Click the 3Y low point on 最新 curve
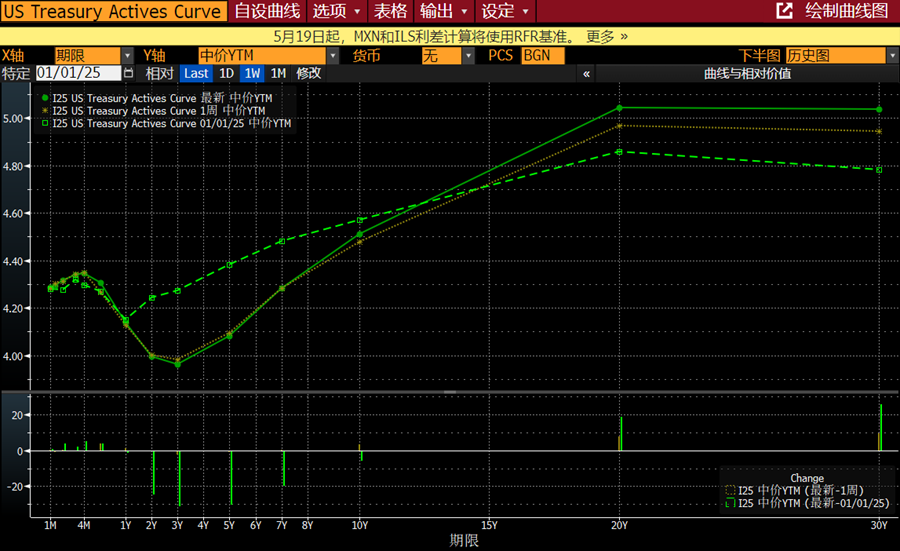The height and width of the screenshot is (551, 900). 178,364
